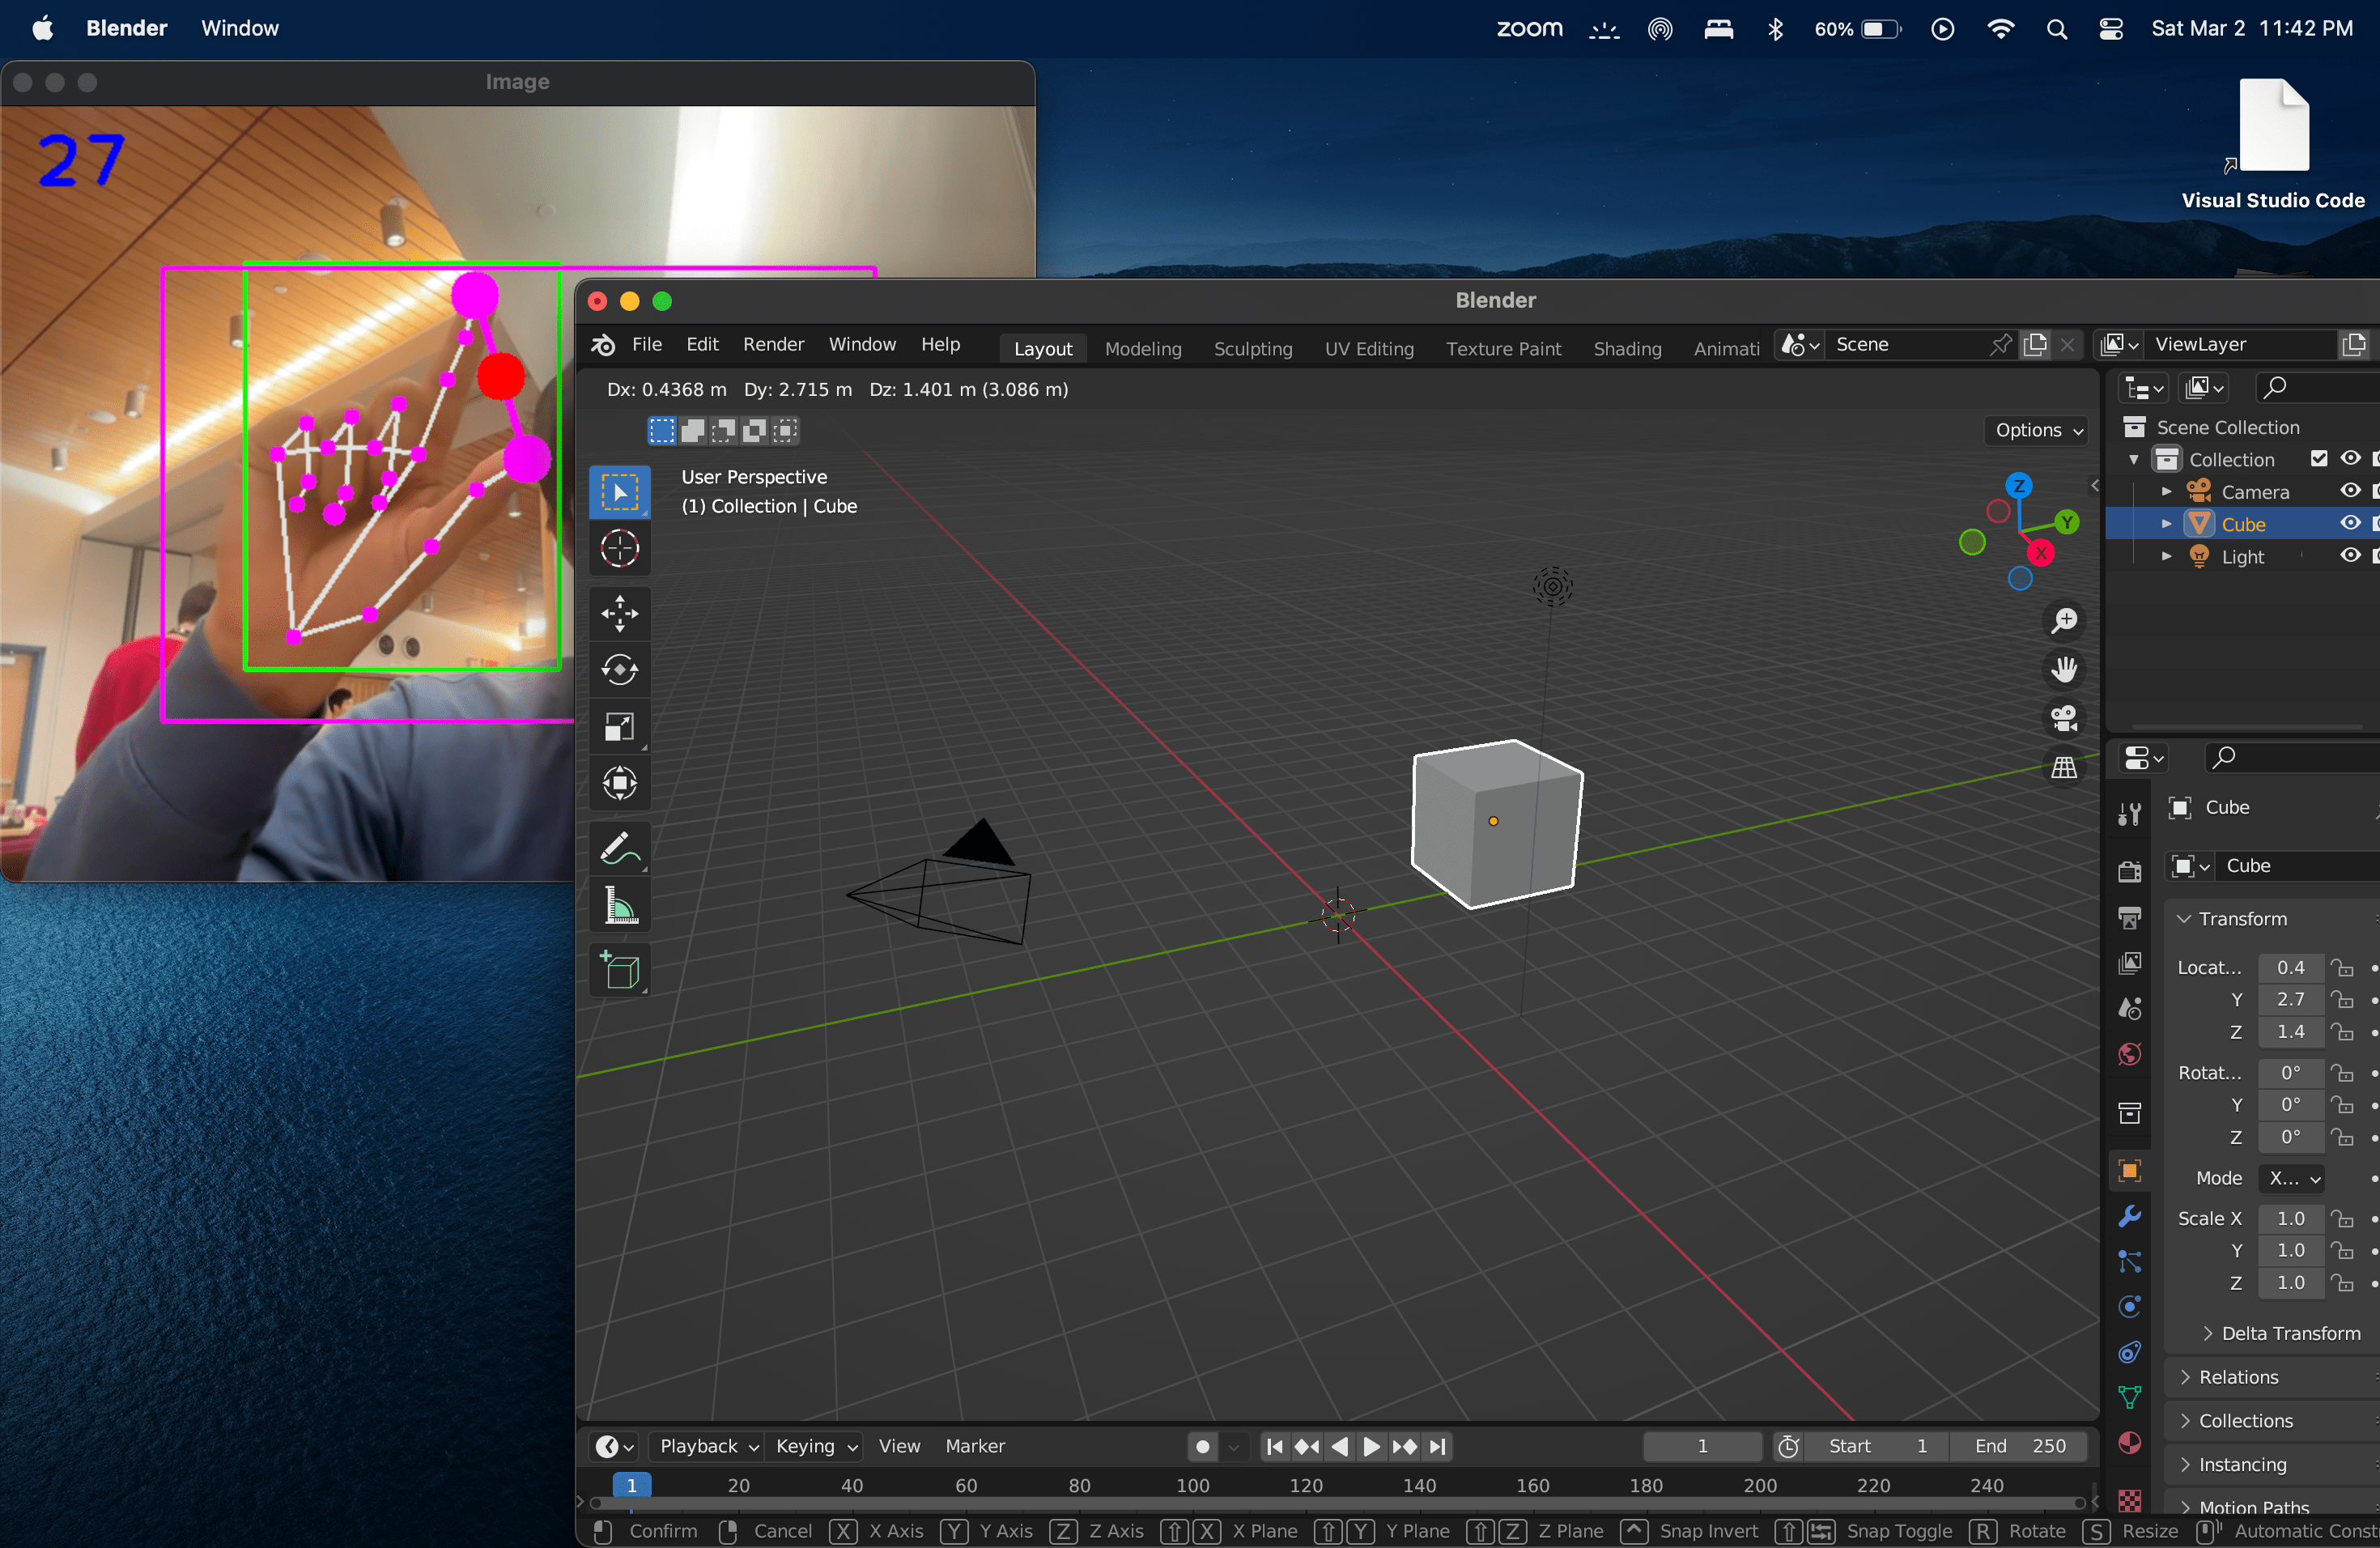The width and height of the screenshot is (2380, 1548).
Task: Hide the Camera object in outliner
Action: tap(2350, 491)
